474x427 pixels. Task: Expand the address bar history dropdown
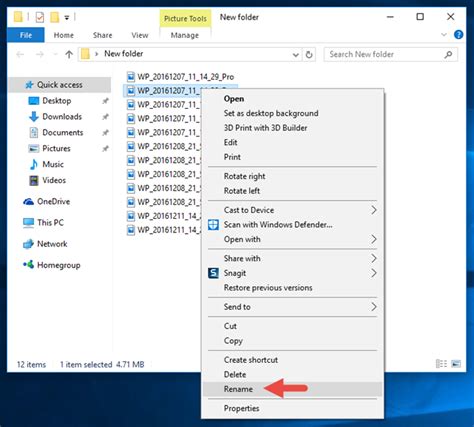point(295,55)
